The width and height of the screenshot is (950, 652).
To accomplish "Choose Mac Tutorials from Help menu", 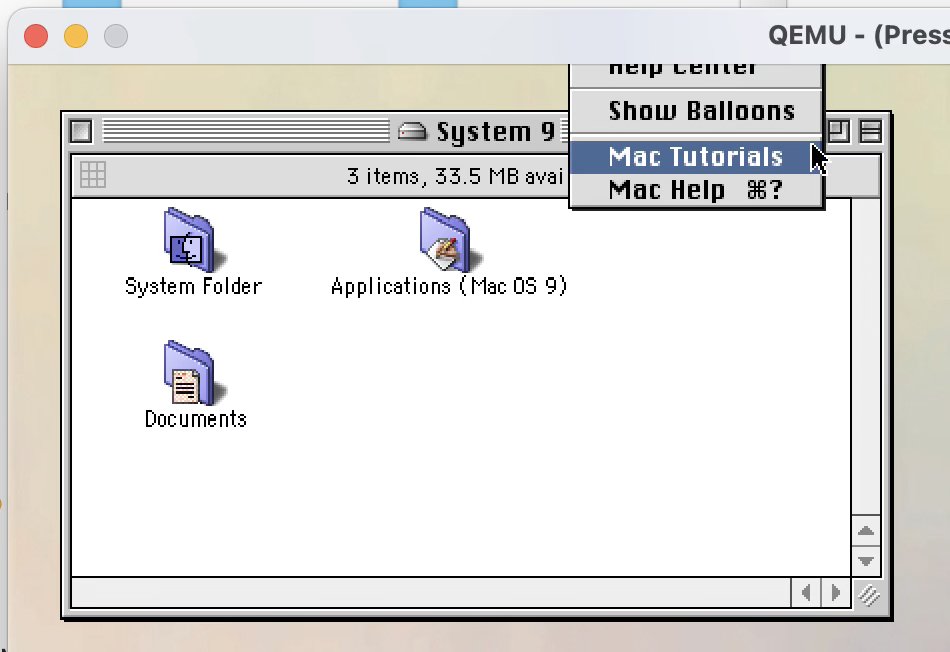I will click(x=696, y=157).
